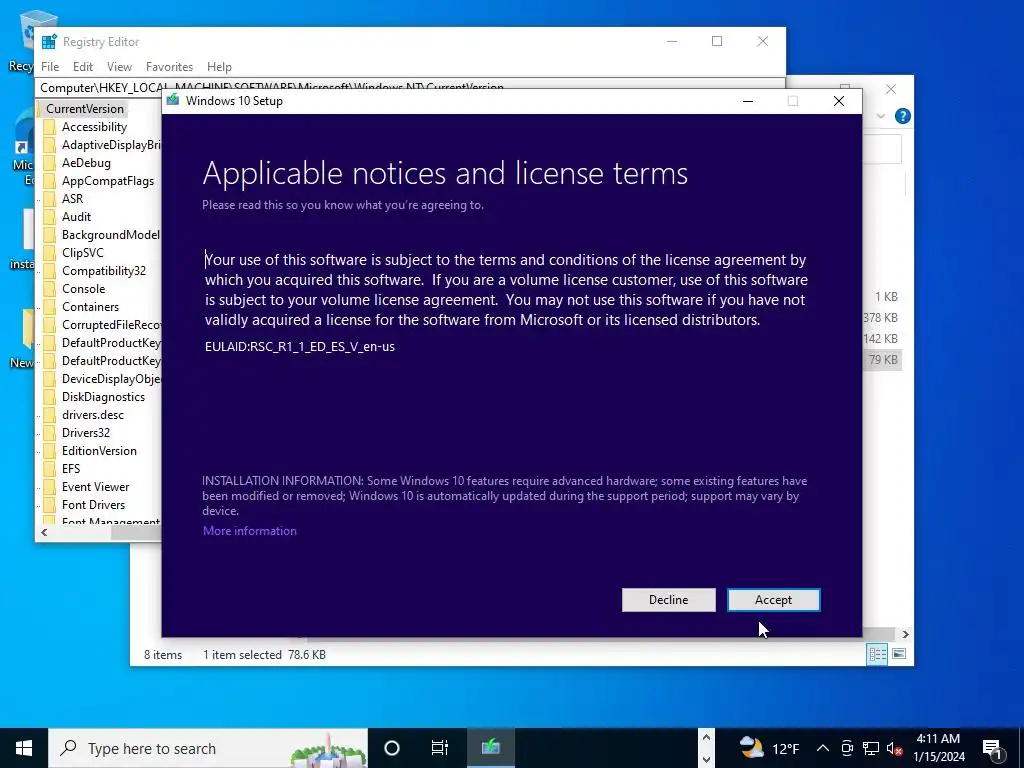Viewport: 1024px width, 768px height.
Task: Select the EditionVersion registry key
Action: (99, 451)
